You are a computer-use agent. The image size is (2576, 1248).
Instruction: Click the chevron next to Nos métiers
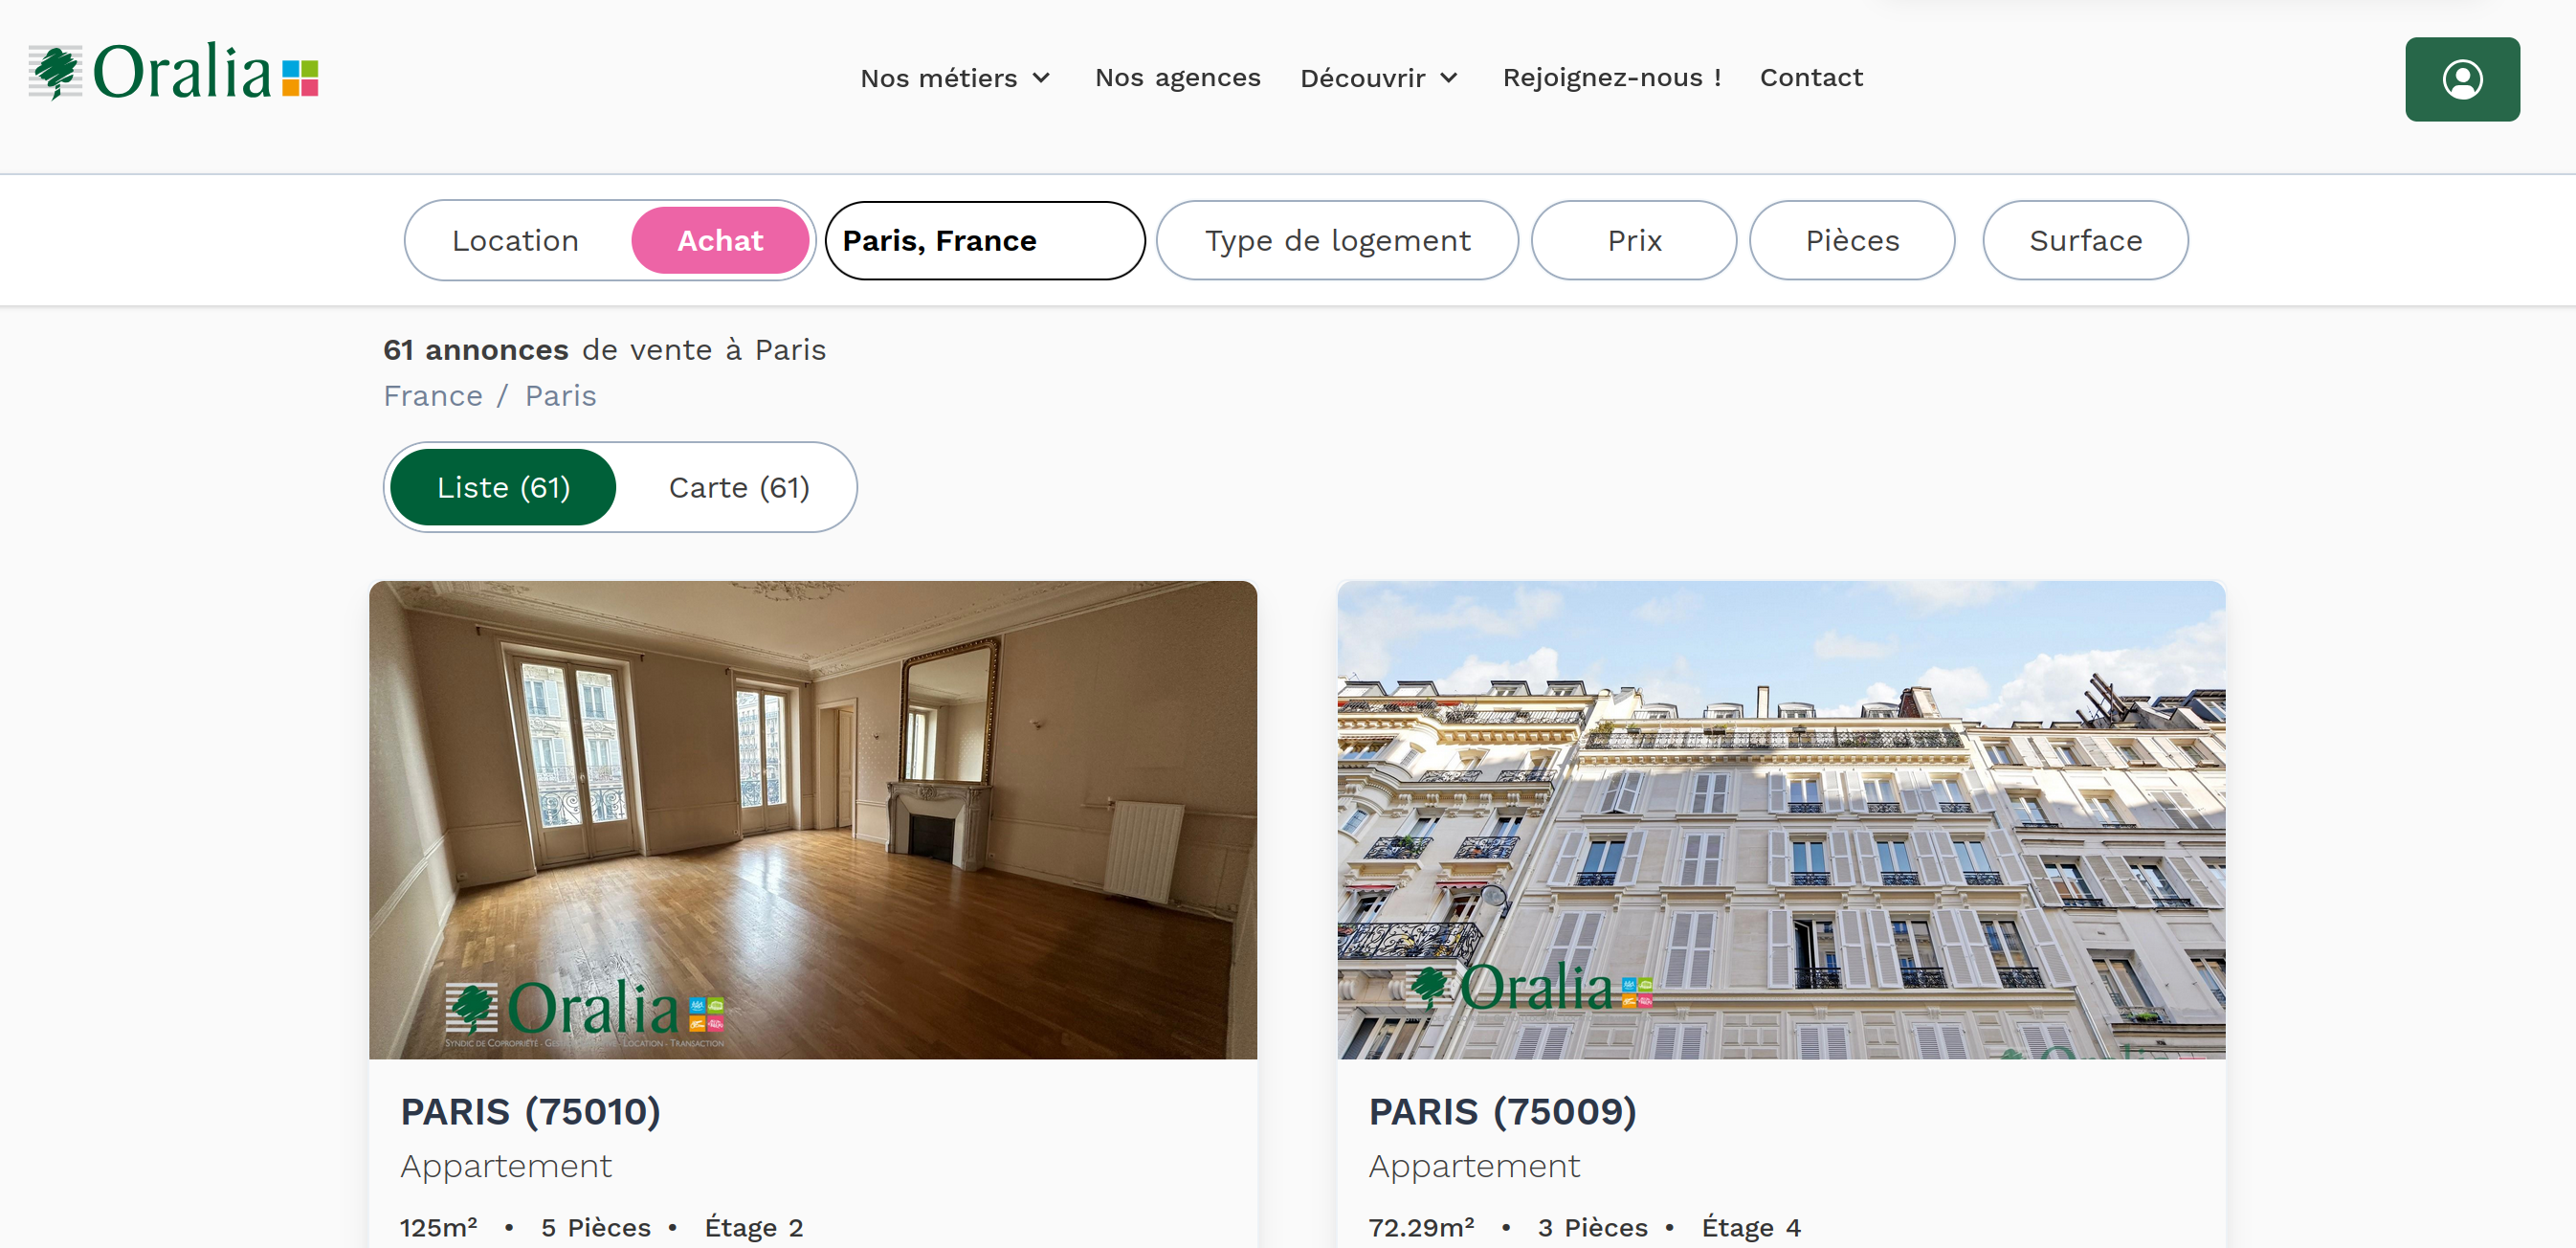pyautogui.click(x=1041, y=78)
